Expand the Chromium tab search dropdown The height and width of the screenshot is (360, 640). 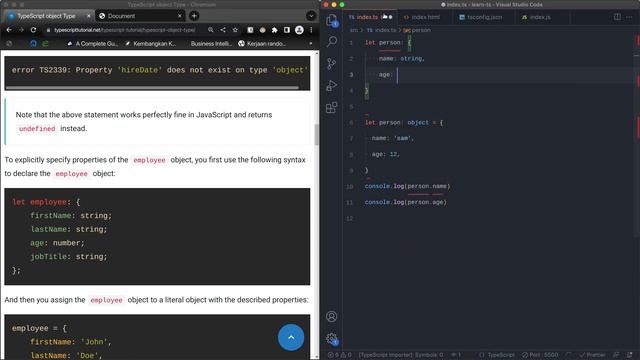pos(311,16)
